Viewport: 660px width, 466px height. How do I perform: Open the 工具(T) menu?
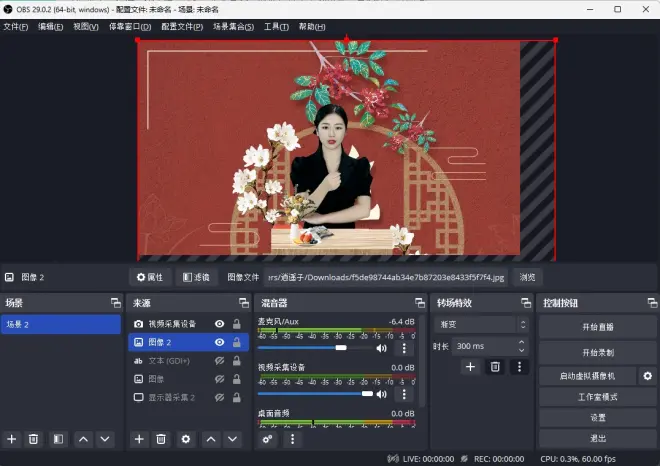pyautogui.click(x=275, y=26)
